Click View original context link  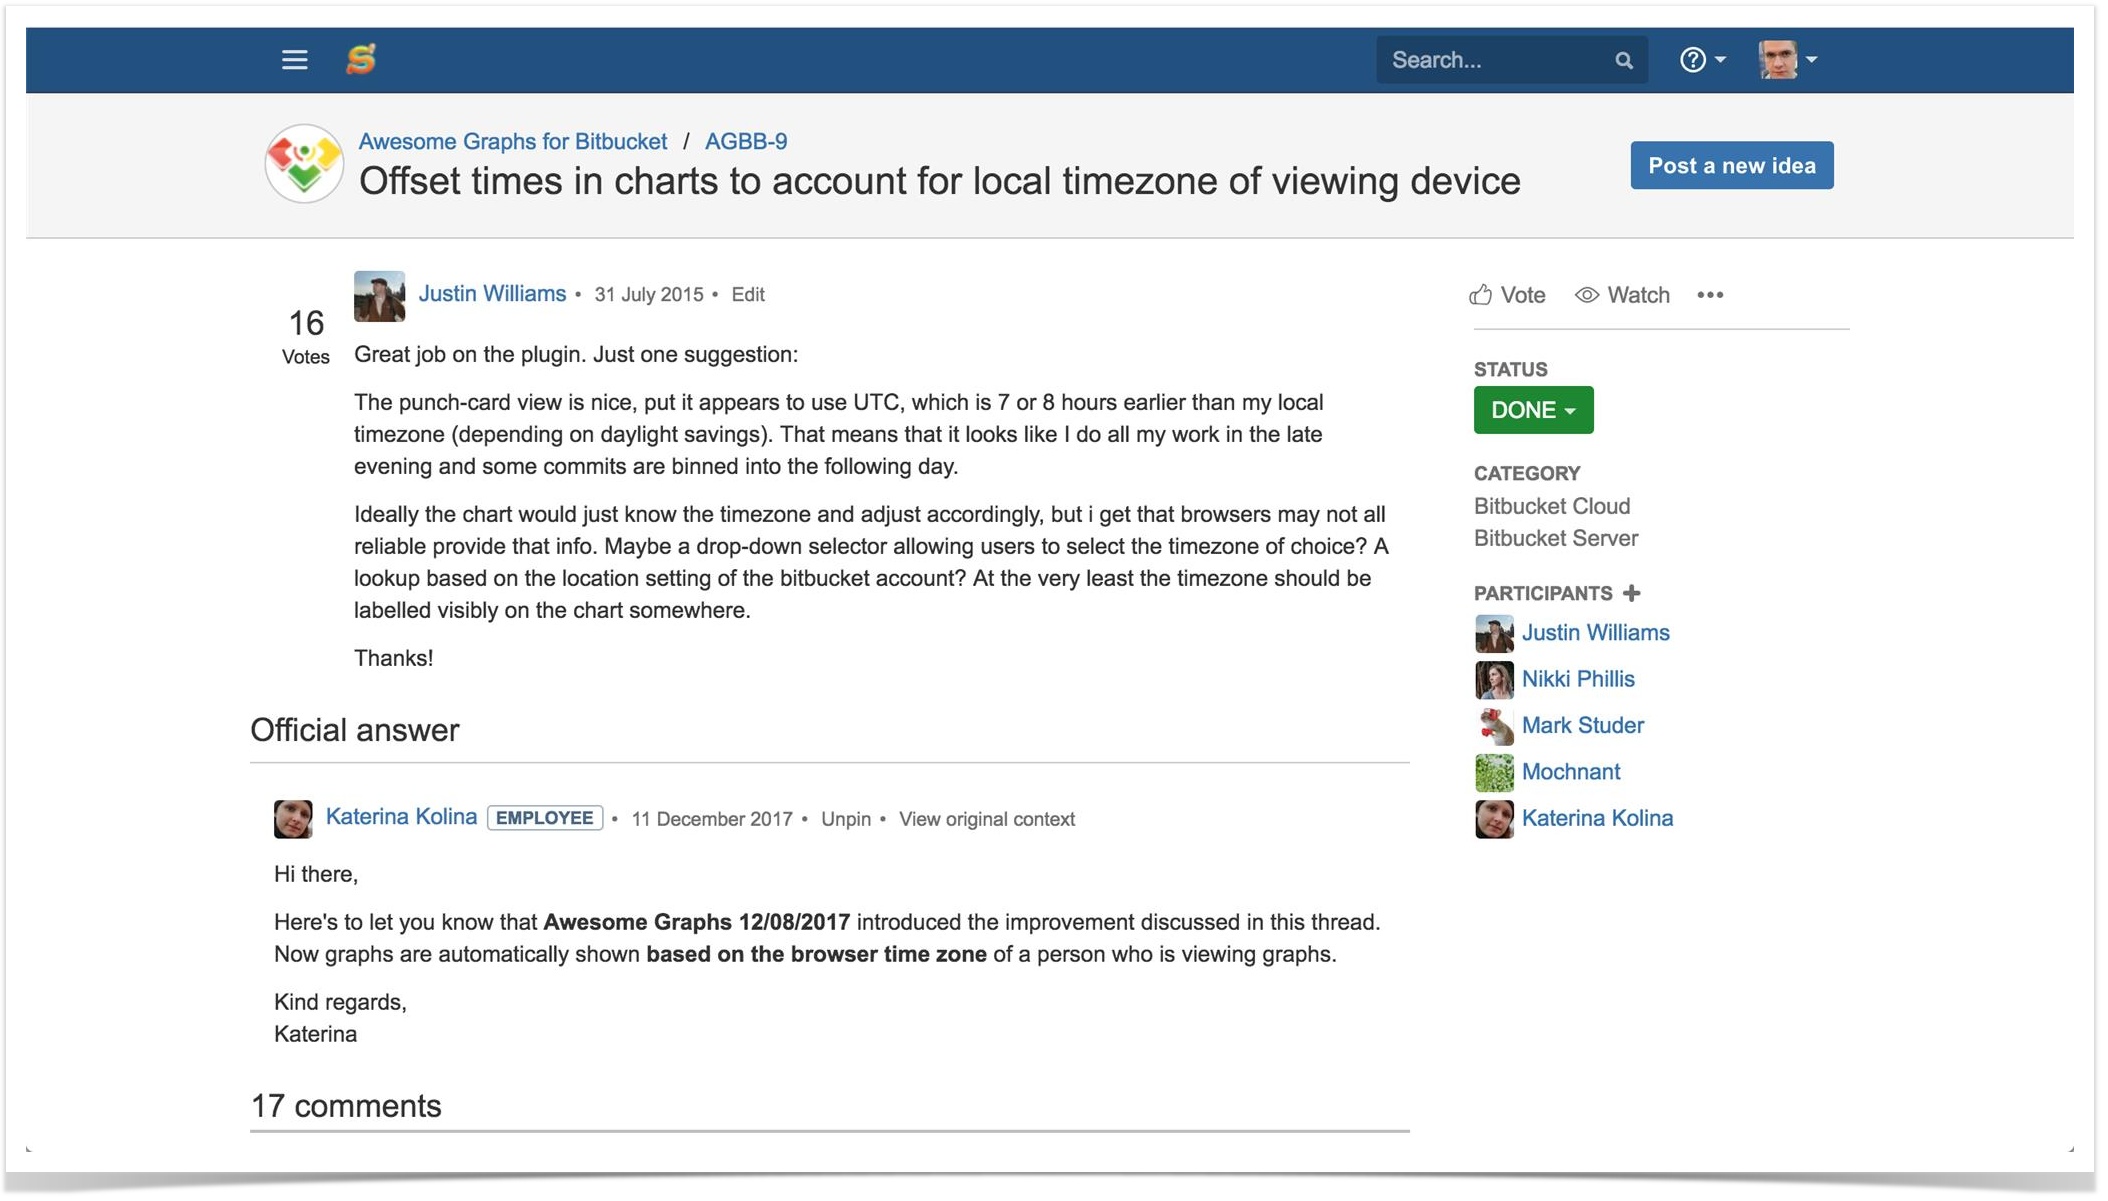click(986, 819)
